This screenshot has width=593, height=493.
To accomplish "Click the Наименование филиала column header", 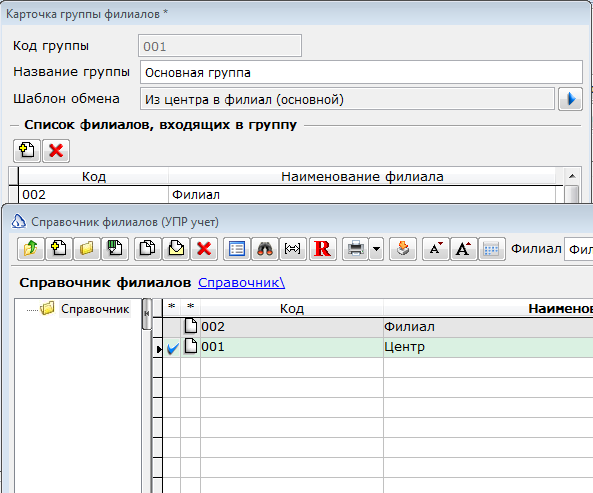I will (x=362, y=177).
